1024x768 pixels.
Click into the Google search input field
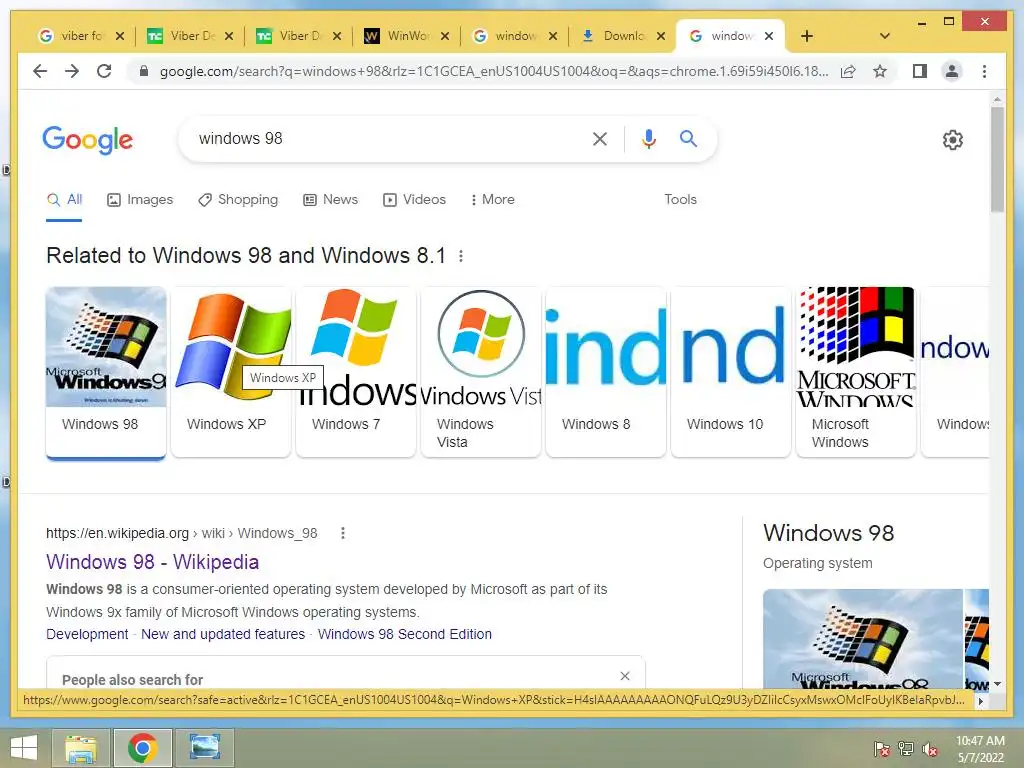385,138
